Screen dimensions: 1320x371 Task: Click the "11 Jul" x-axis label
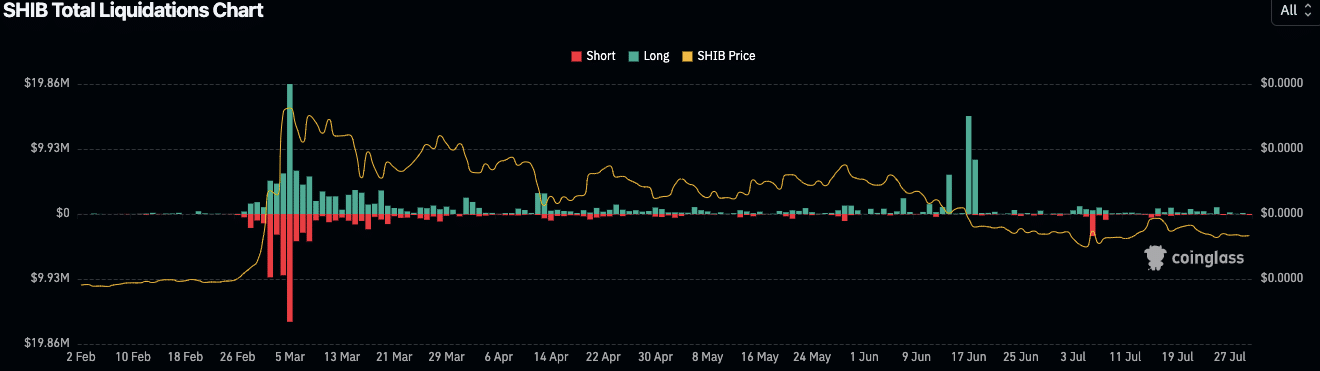[1125, 356]
